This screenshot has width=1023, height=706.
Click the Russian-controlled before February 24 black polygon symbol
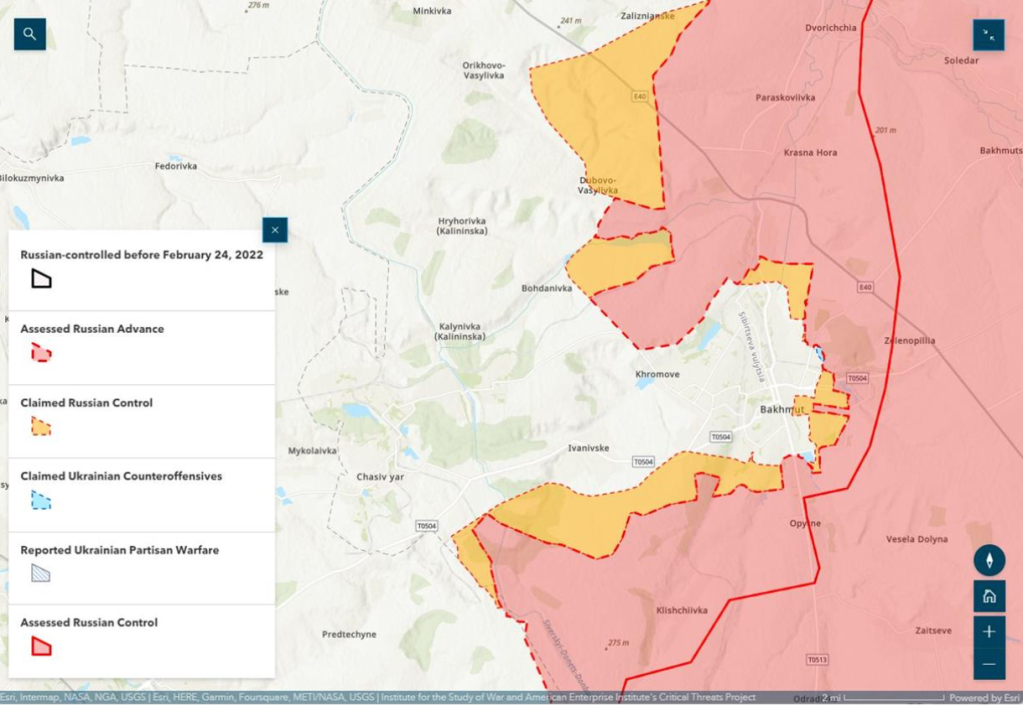[41, 279]
